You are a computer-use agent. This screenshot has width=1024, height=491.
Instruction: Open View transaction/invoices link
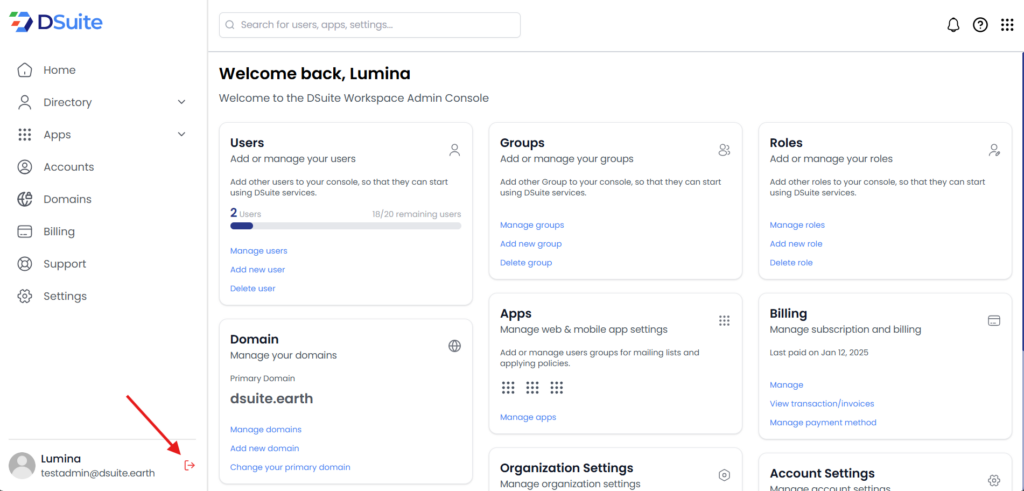(x=821, y=404)
